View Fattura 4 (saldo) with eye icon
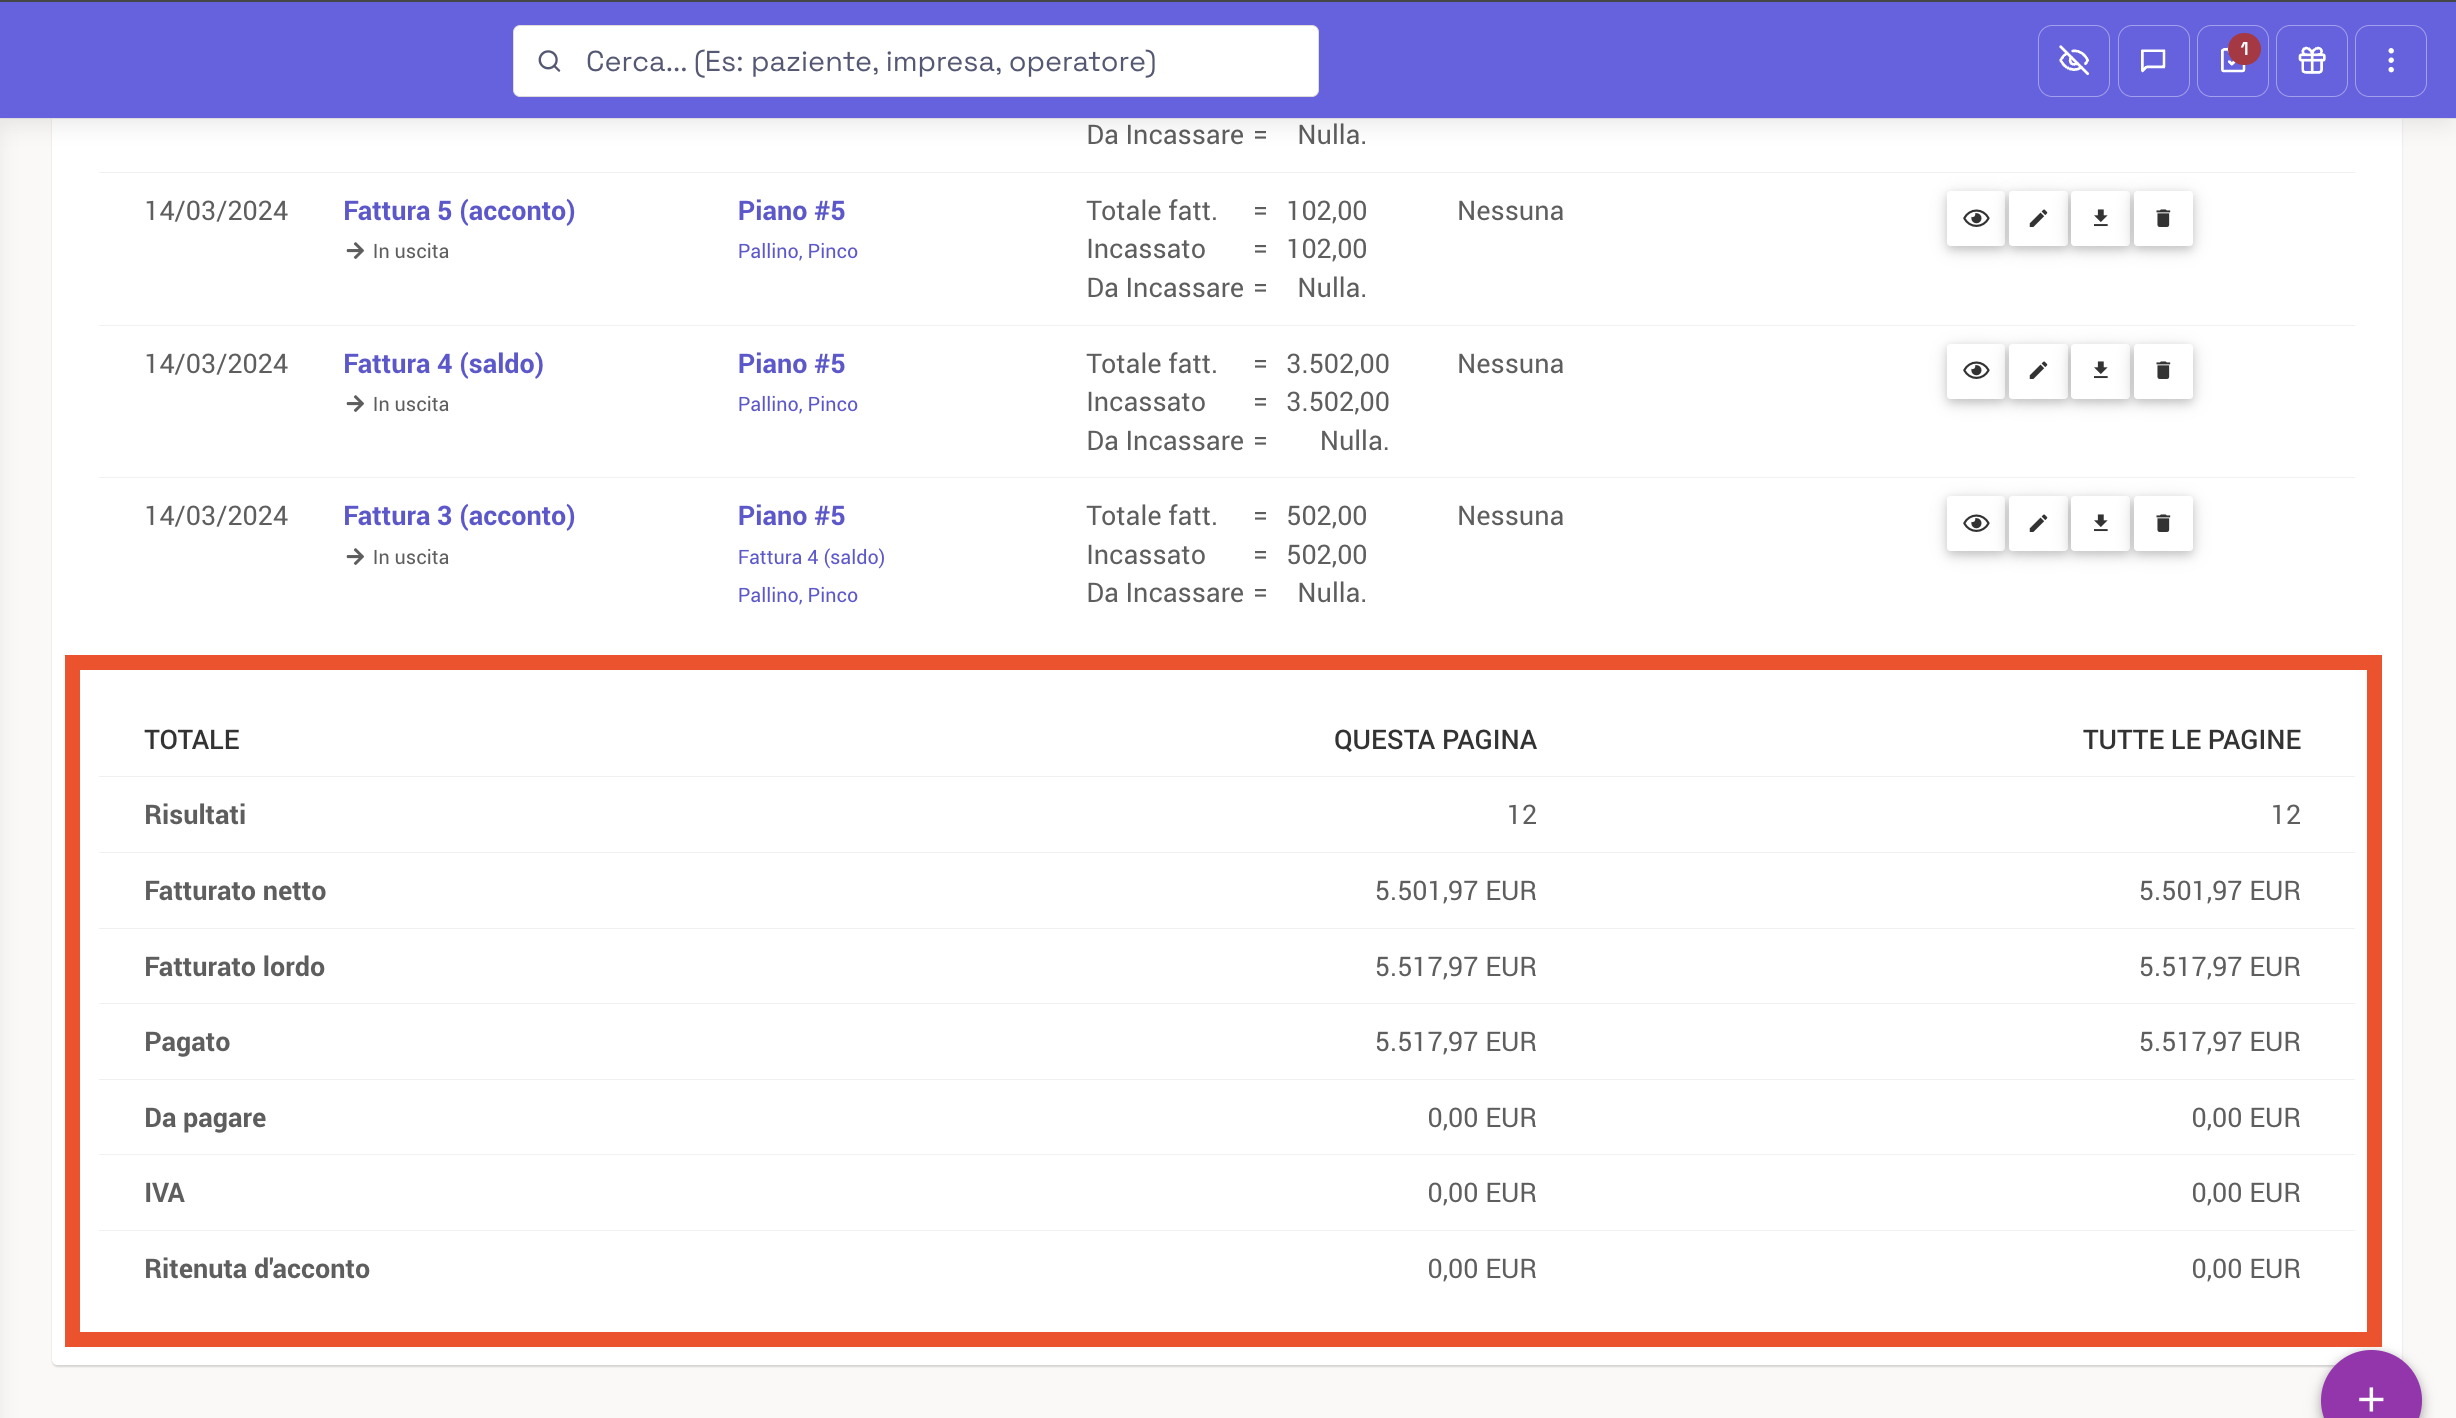The height and width of the screenshot is (1418, 2456). pyautogui.click(x=1975, y=371)
